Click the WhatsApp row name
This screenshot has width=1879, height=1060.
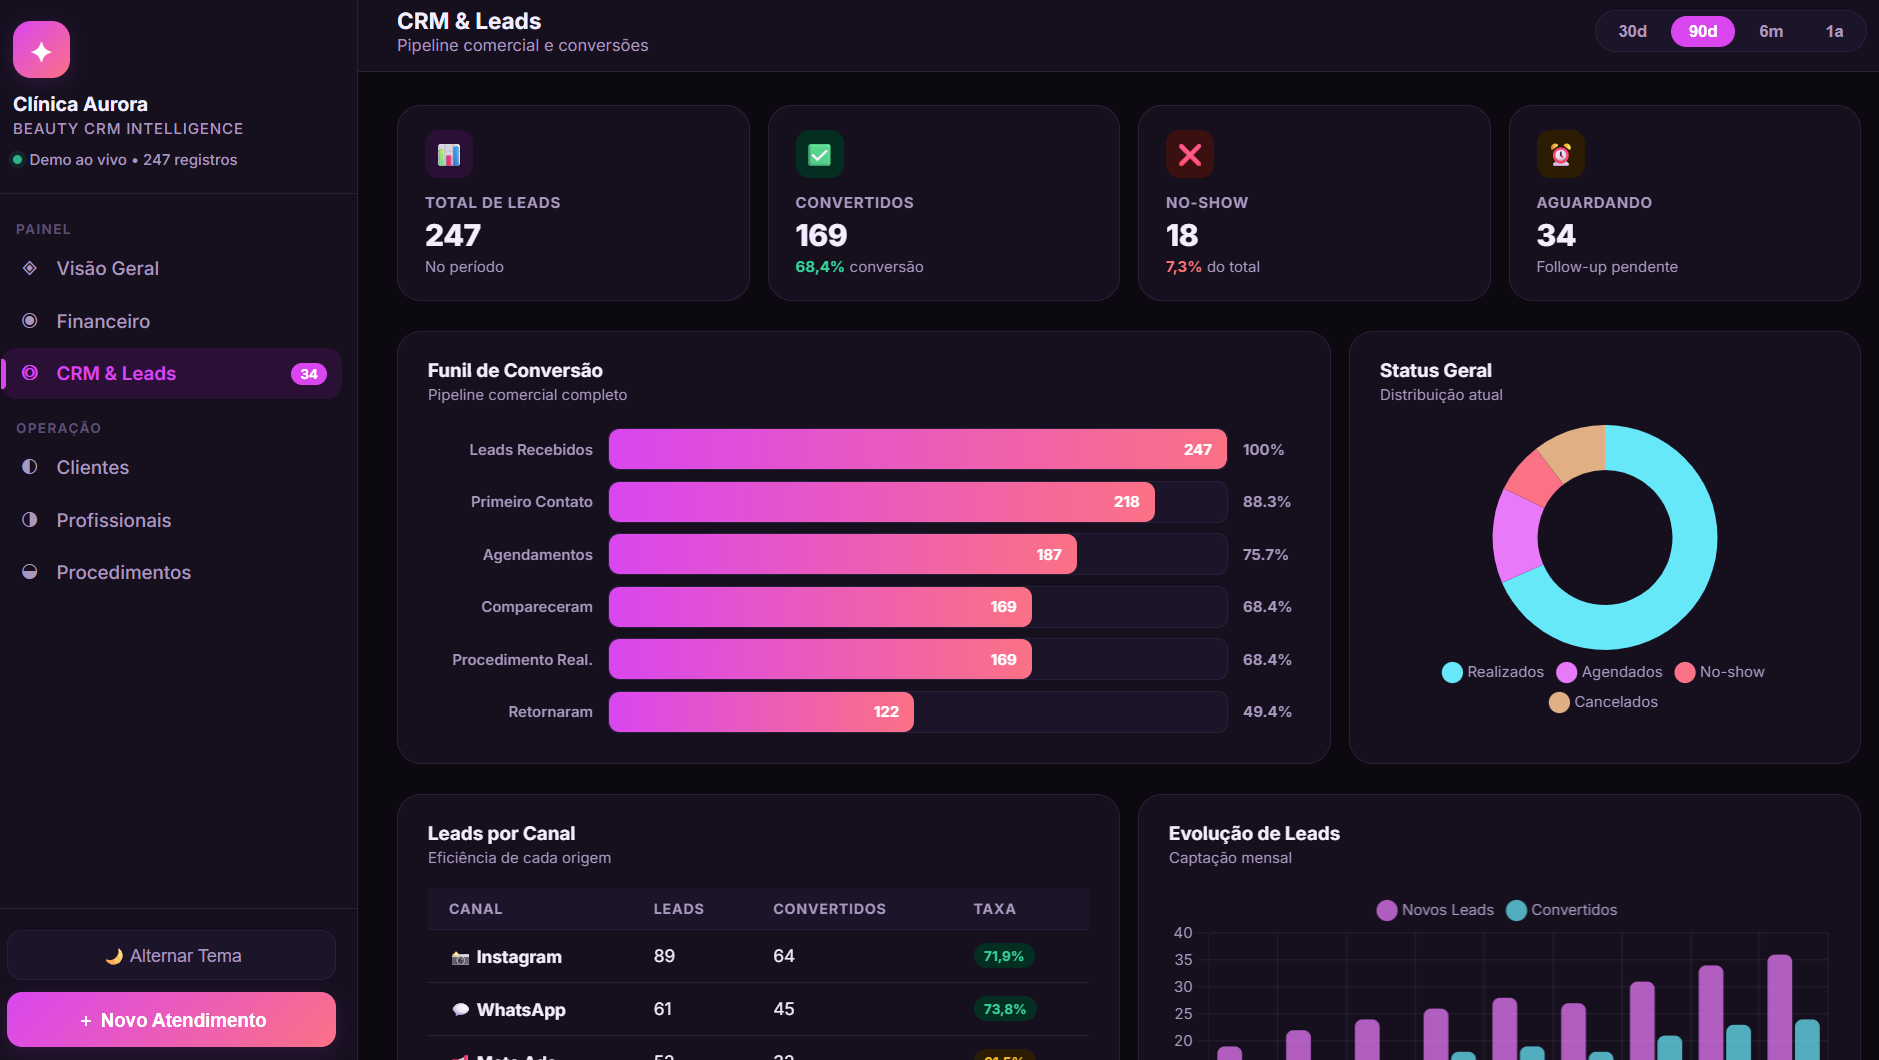point(521,1010)
